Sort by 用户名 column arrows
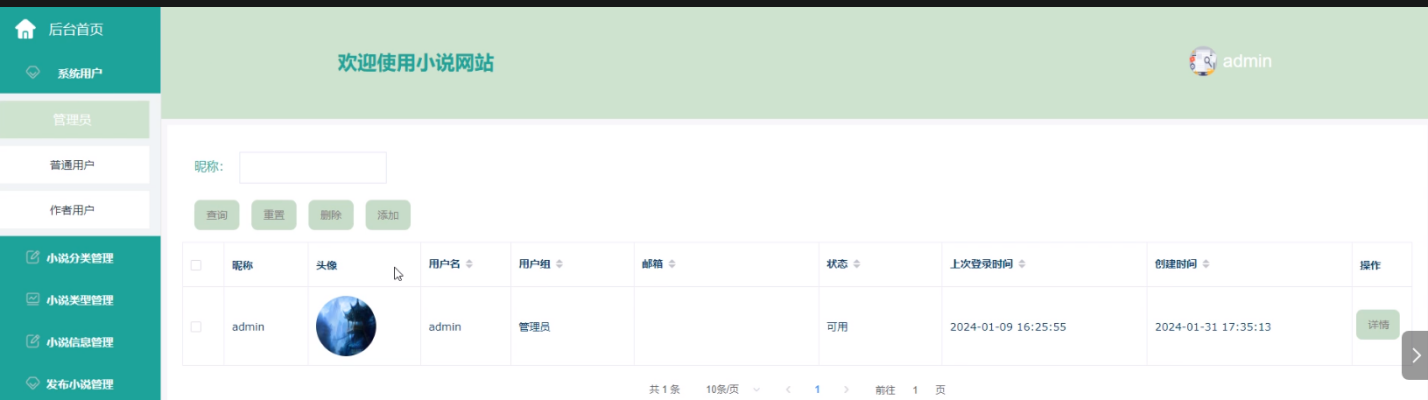The height and width of the screenshot is (400, 1428). (469, 264)
